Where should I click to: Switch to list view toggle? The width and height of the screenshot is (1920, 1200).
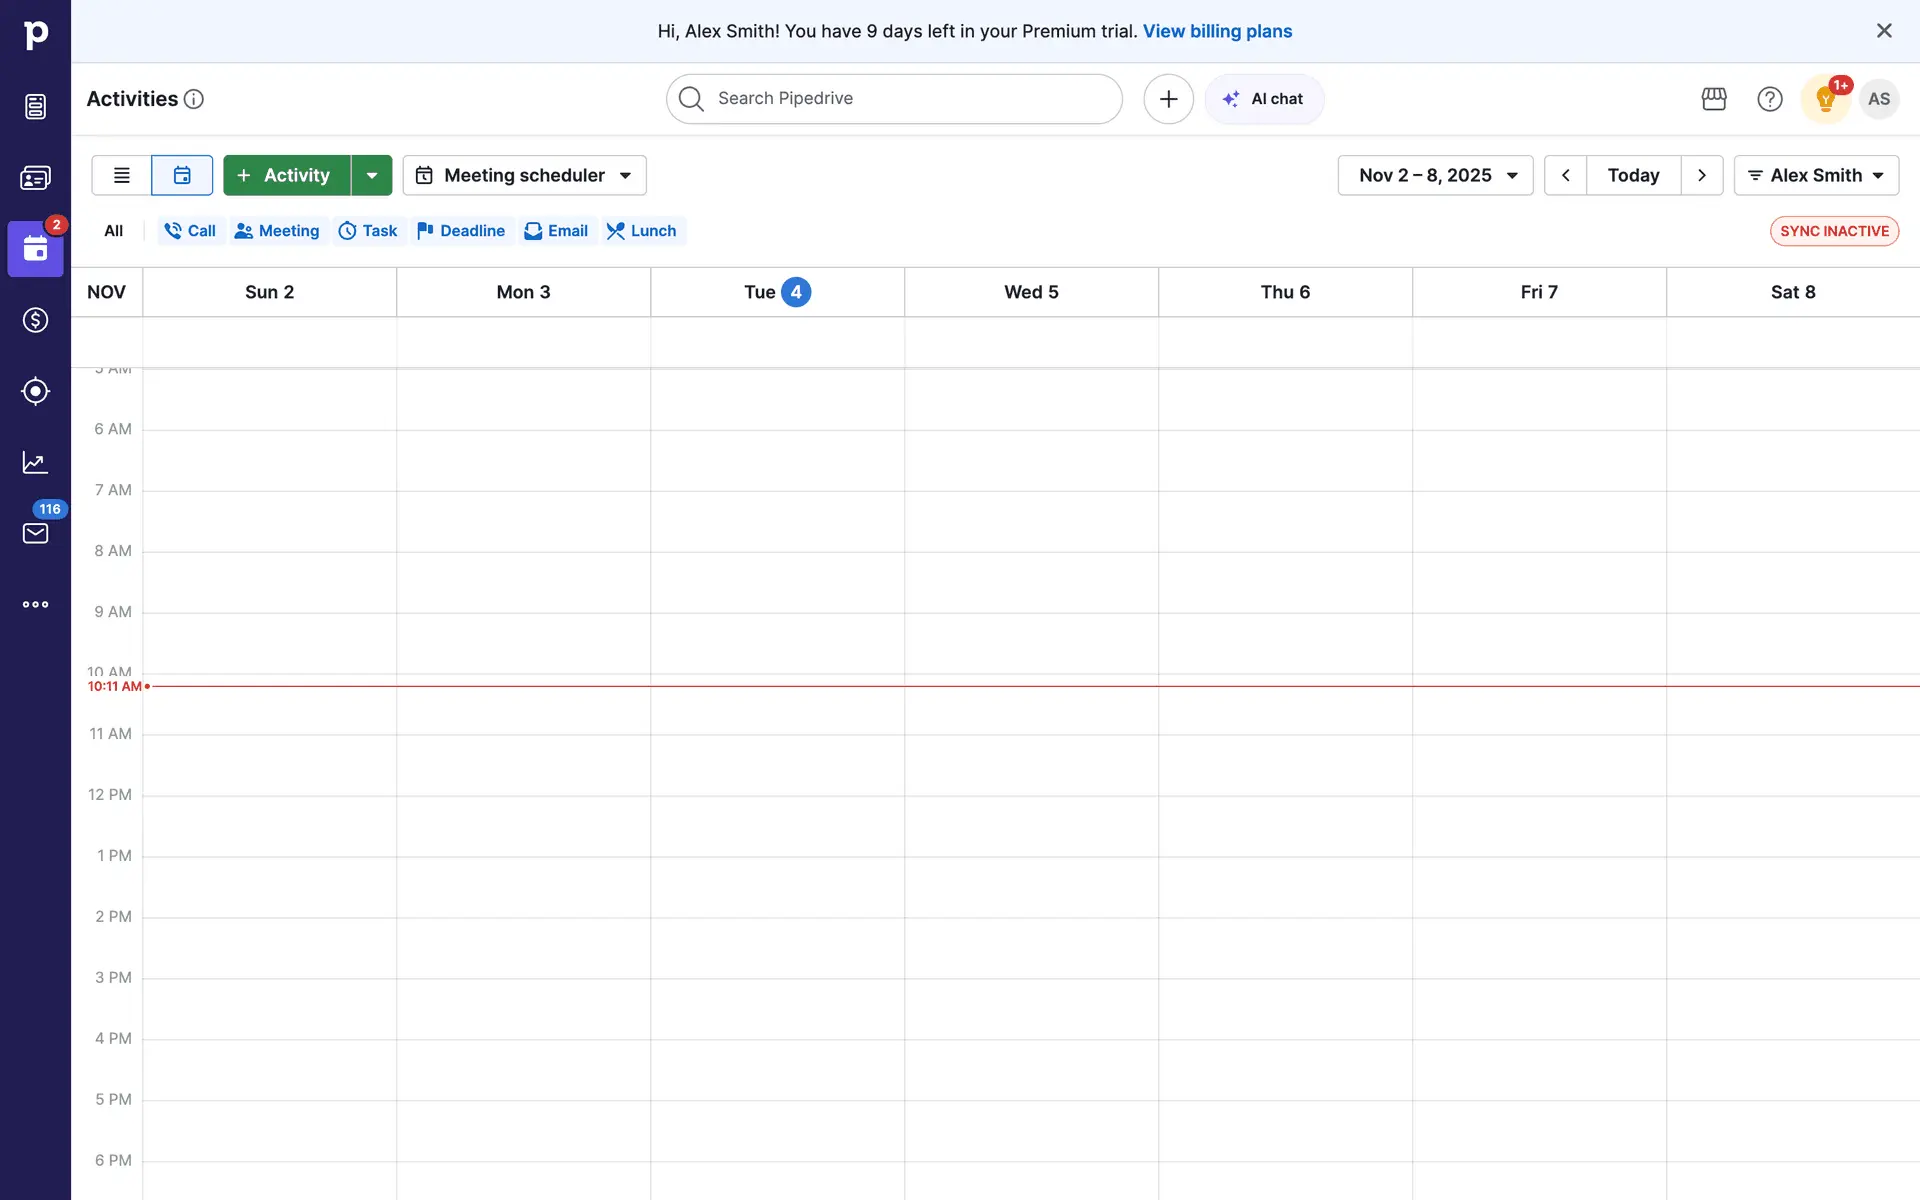[x=122, y=175]
